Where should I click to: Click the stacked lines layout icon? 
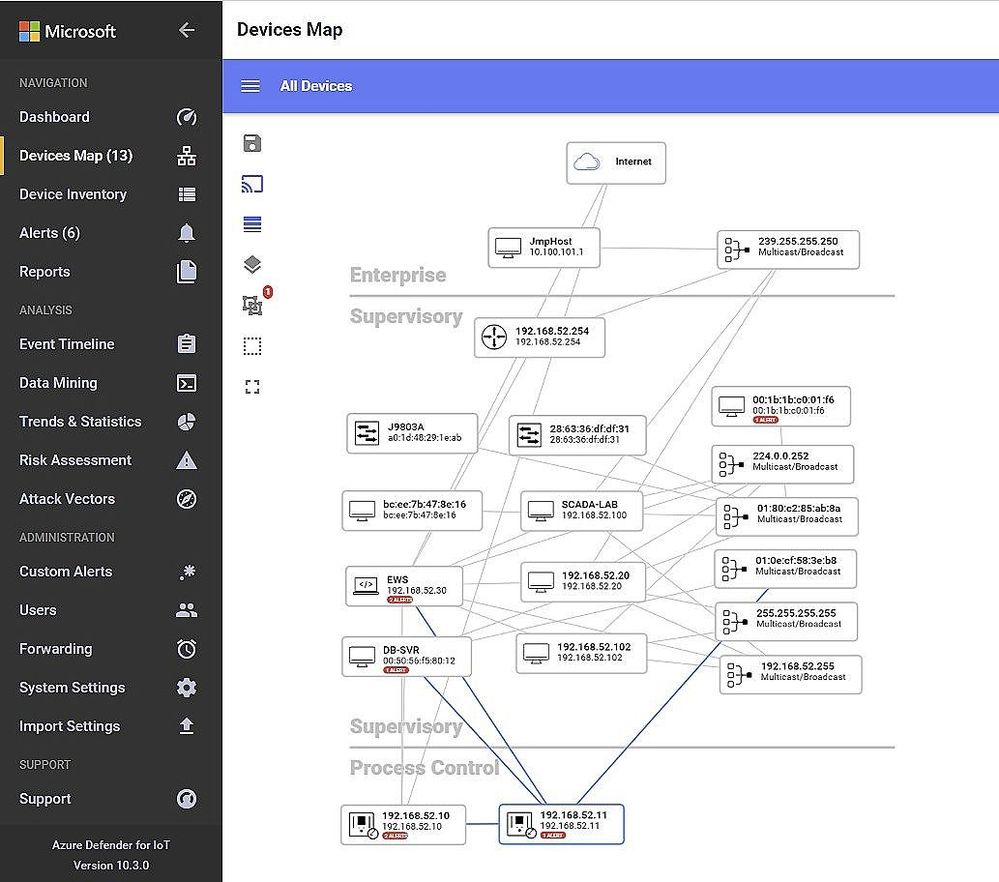252,224
